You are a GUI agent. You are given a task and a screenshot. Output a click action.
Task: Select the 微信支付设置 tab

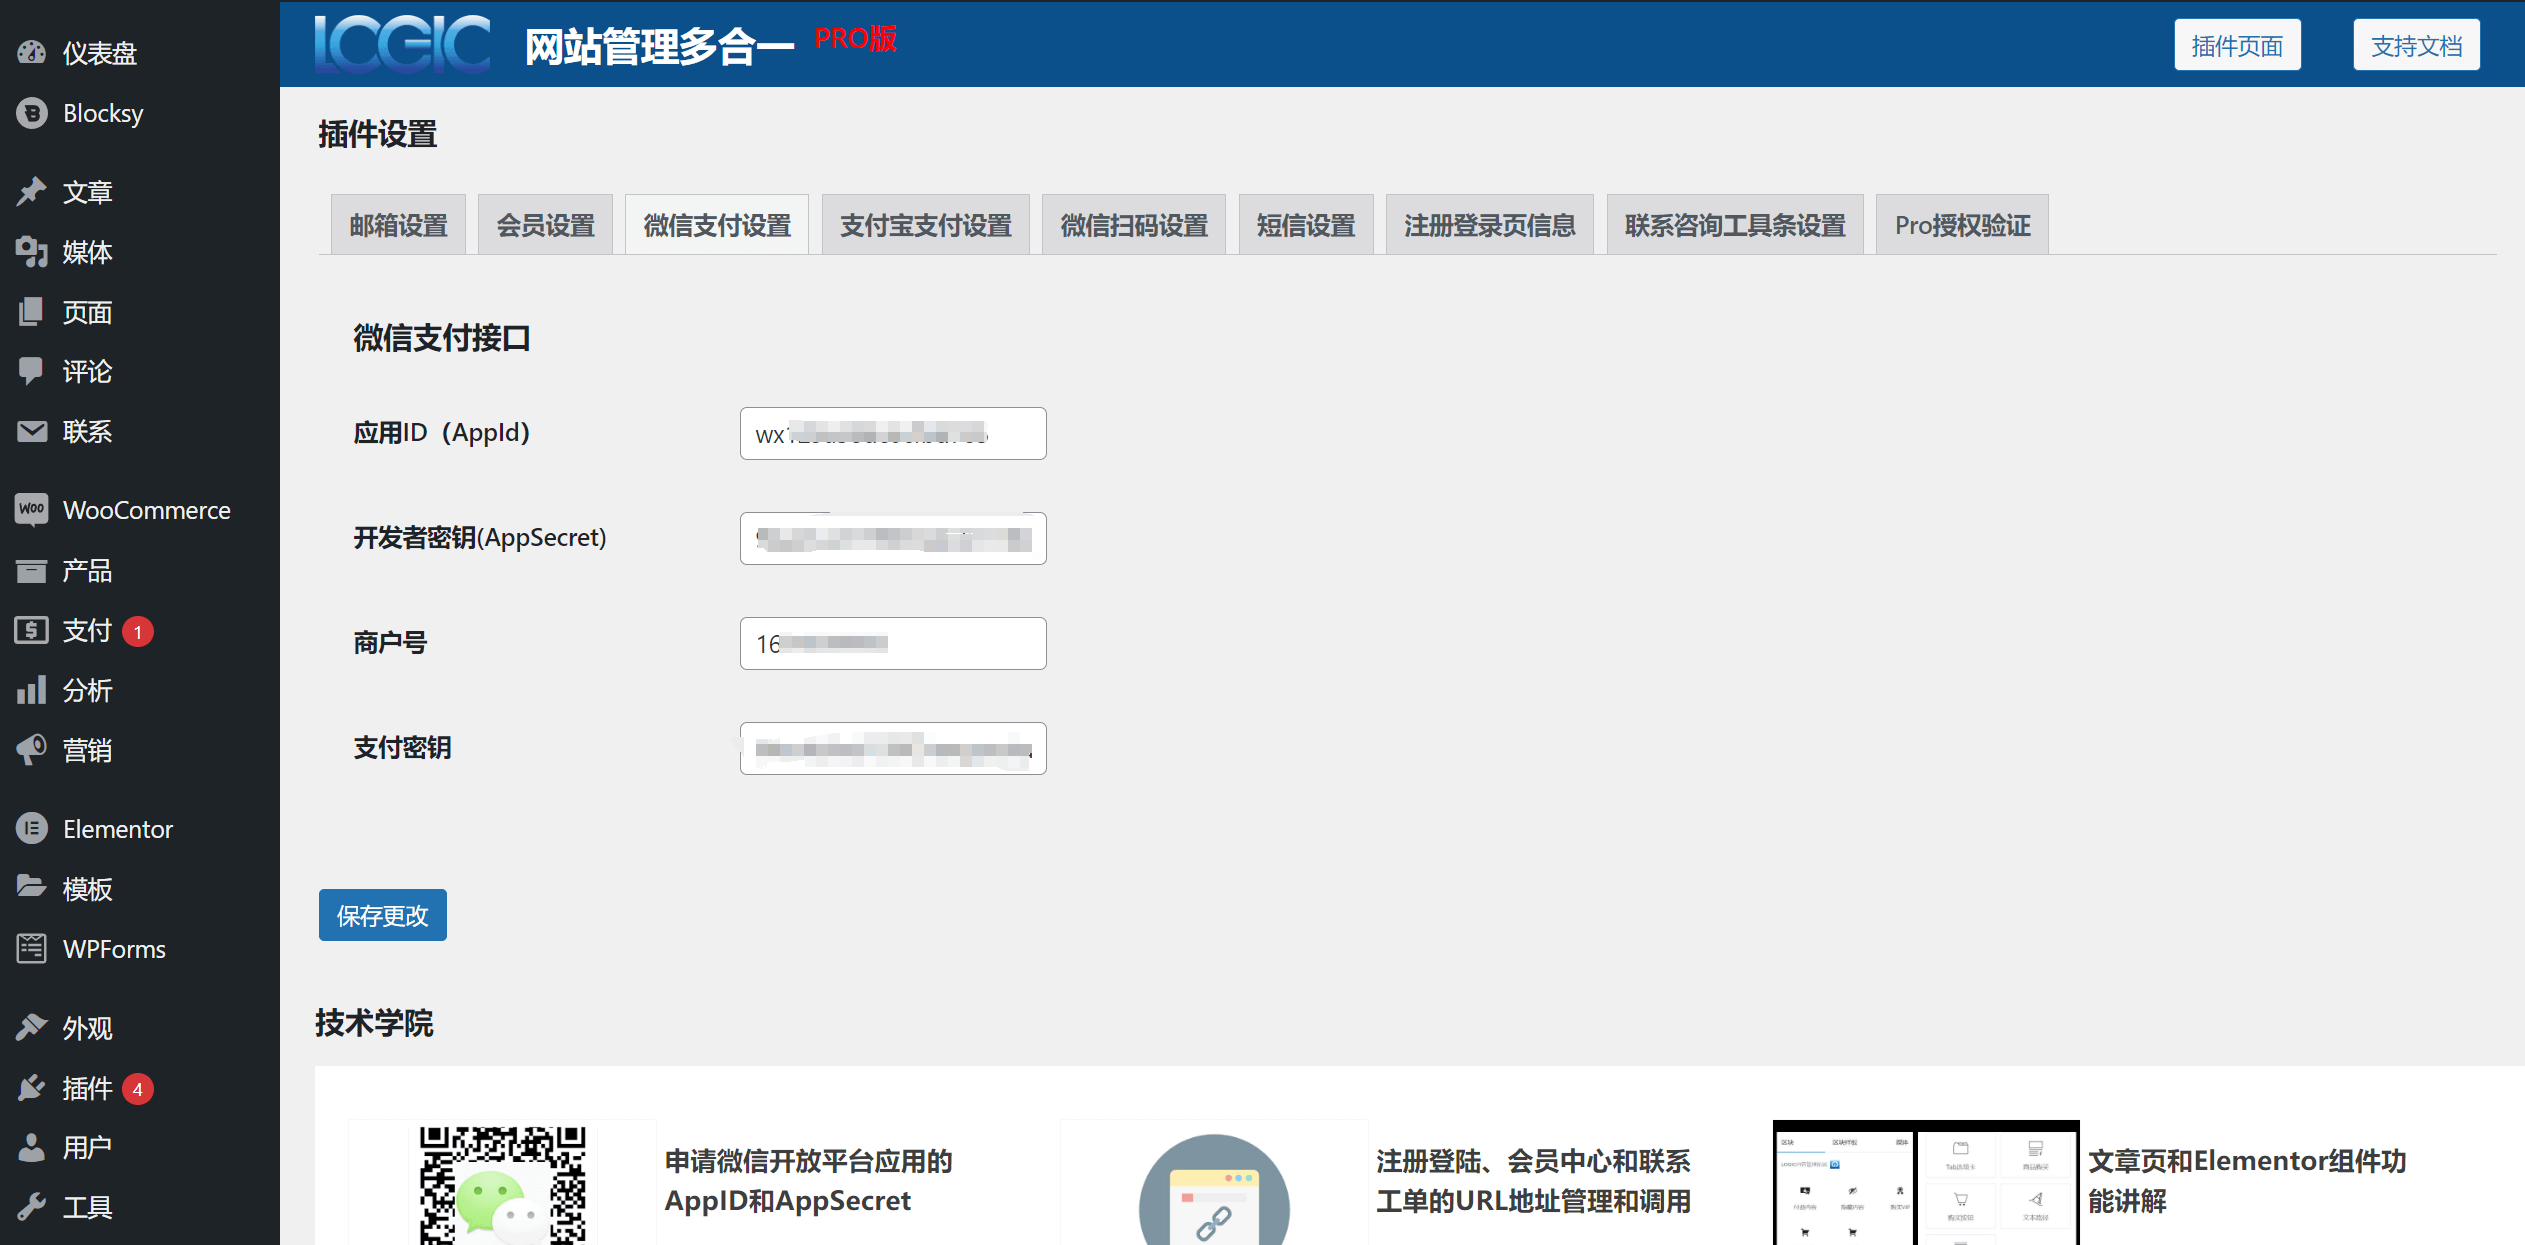[717, 225]
